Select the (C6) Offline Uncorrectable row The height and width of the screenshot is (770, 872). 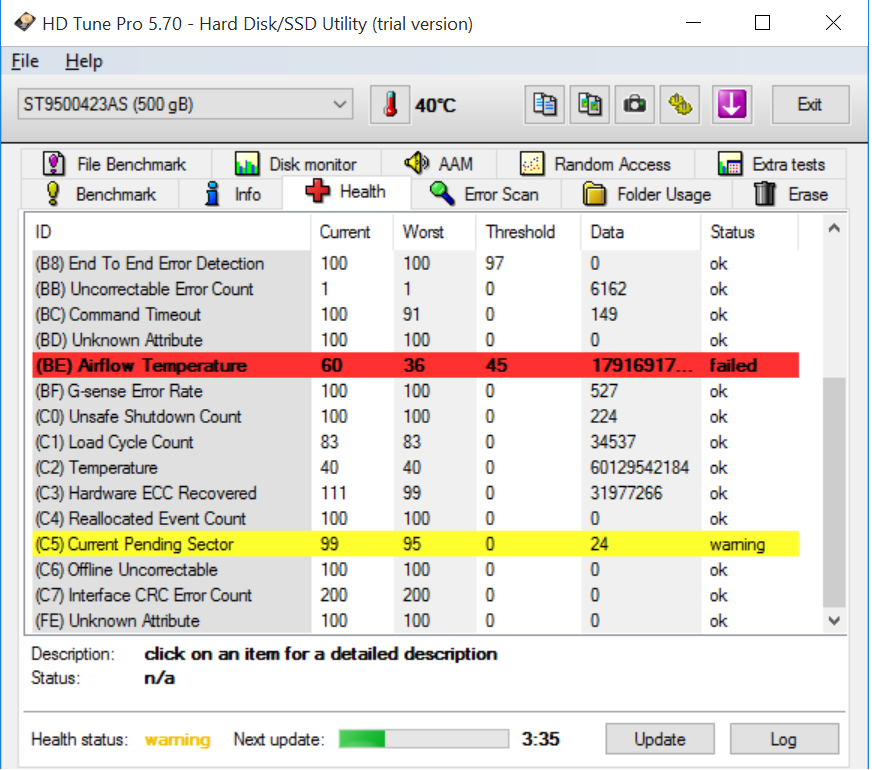click(416, 569)
